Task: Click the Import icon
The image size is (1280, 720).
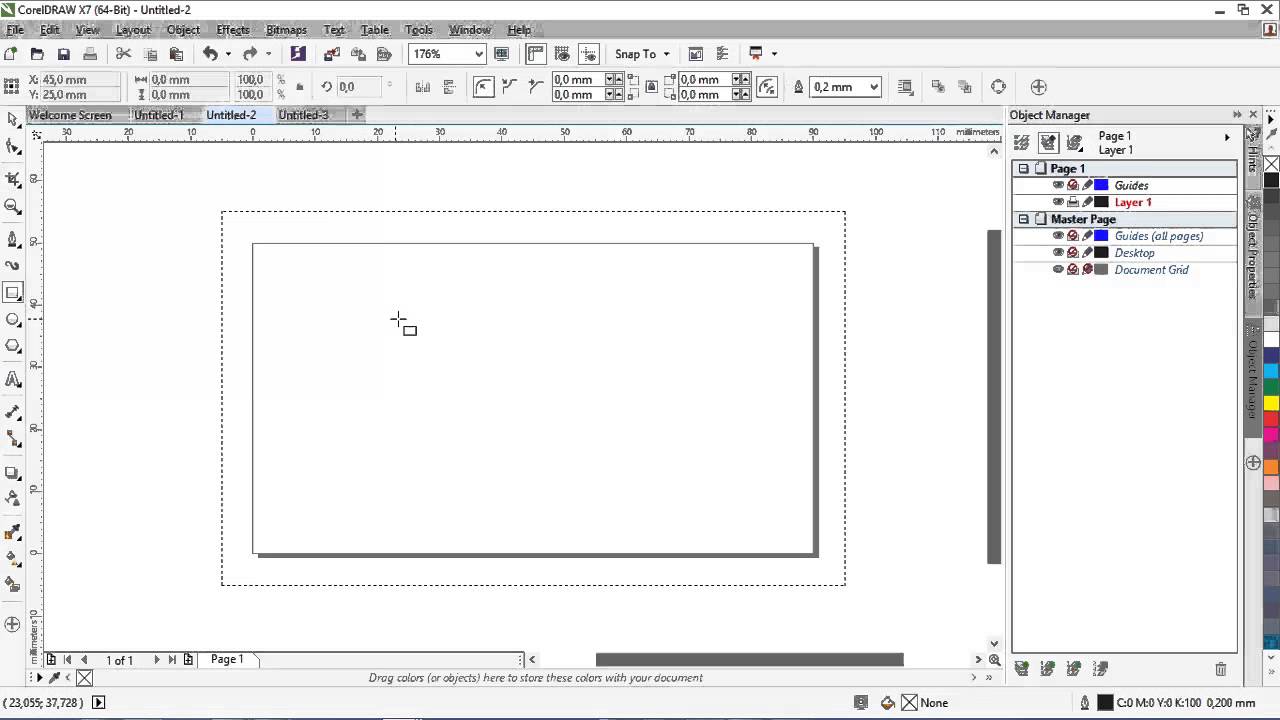Action: [x=332, y=54]
